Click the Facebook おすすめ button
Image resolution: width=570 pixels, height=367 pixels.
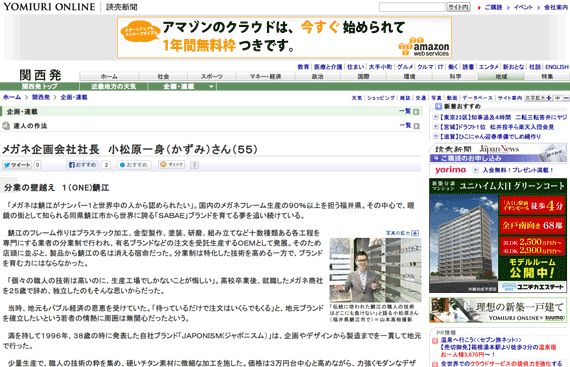83,165
